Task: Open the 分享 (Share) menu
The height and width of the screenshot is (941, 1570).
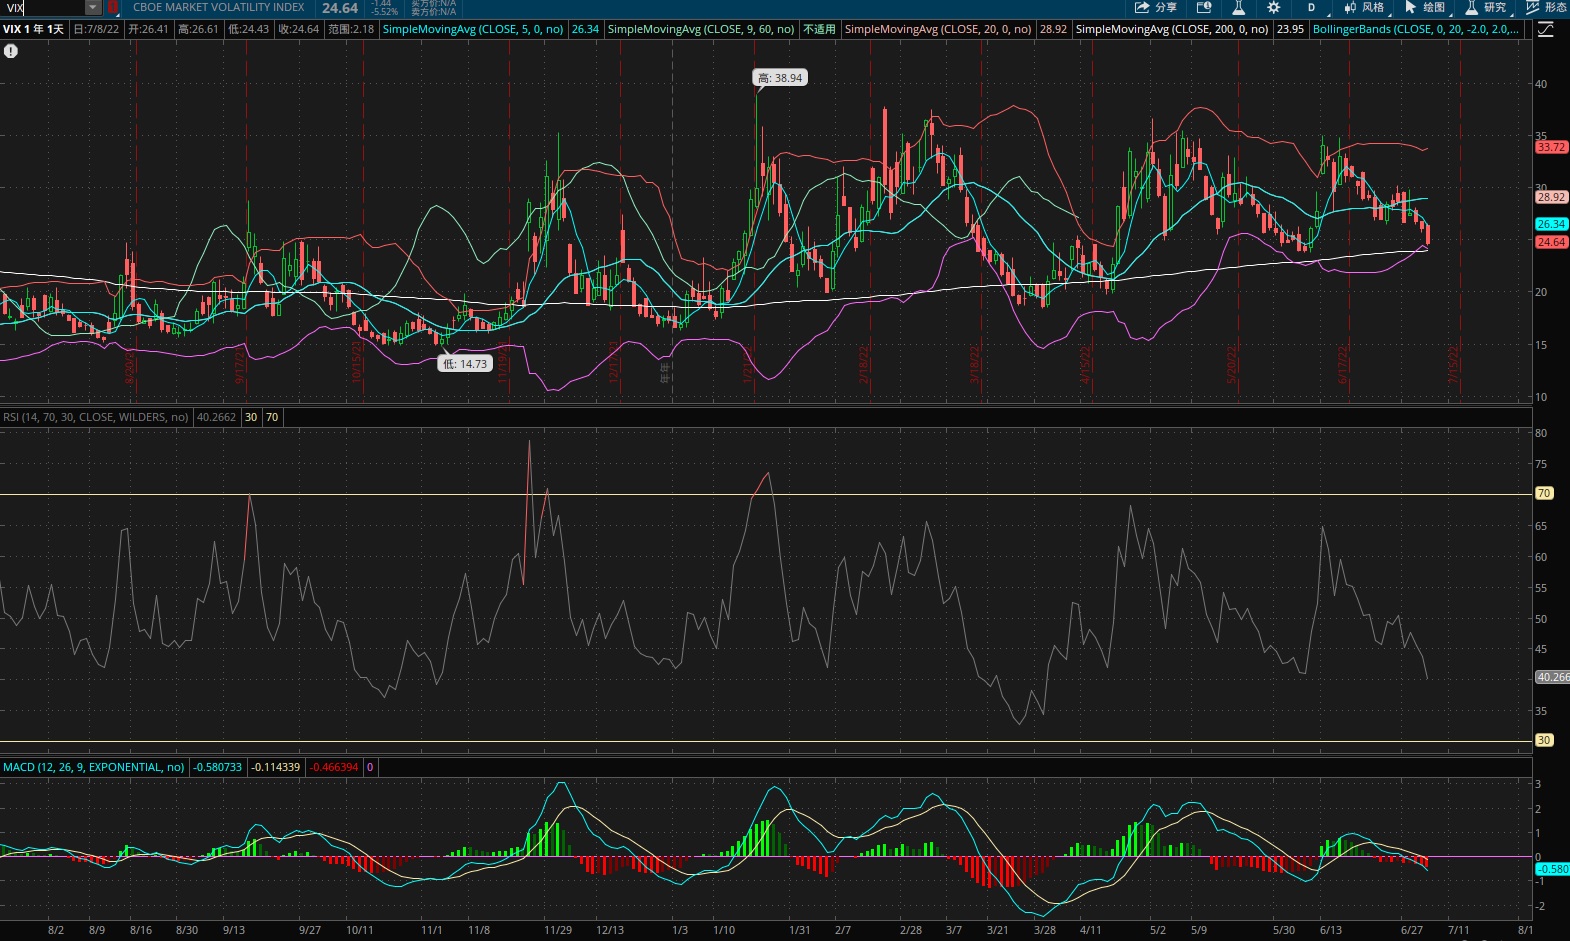Action: 1156,8
